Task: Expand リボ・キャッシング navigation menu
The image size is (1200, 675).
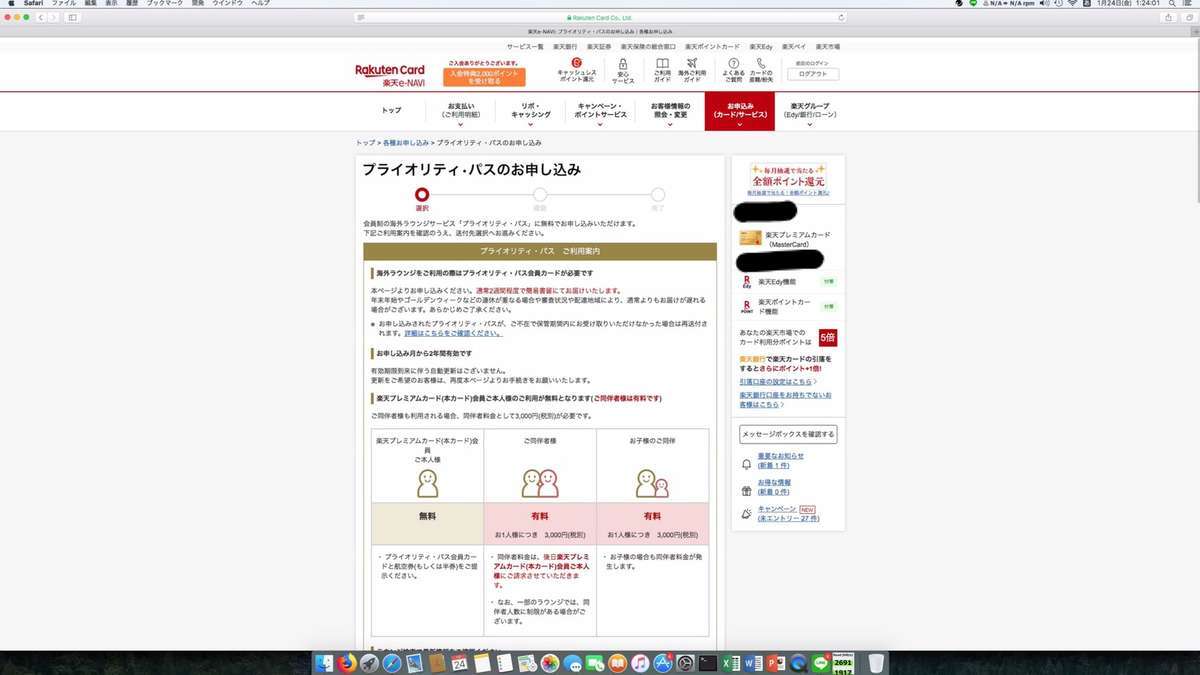Action: (531, 111)
